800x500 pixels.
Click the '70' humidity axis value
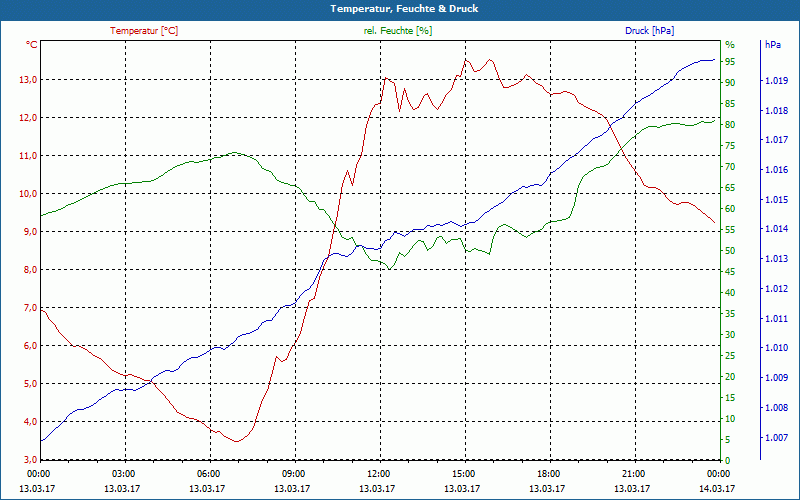730,167
